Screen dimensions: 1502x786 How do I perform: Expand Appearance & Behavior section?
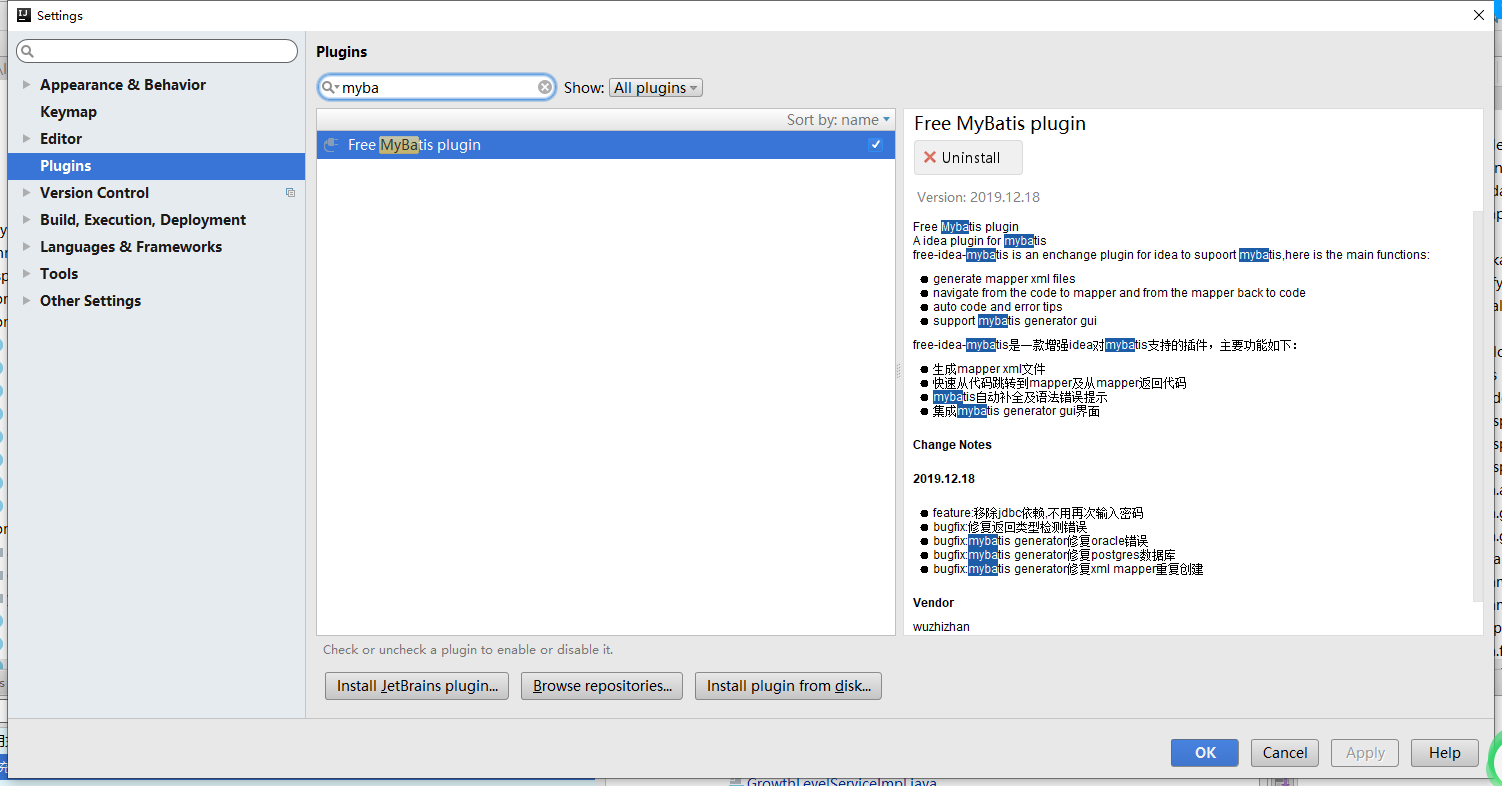tap(26, 85)
